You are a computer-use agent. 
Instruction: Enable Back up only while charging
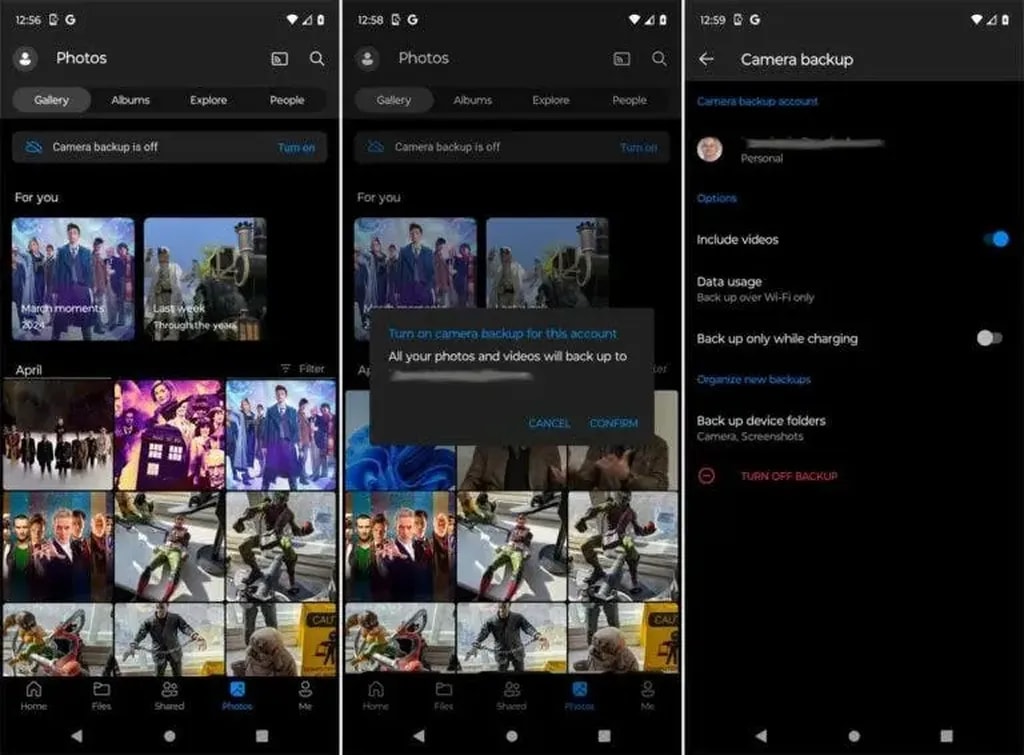tap(990, 339)
